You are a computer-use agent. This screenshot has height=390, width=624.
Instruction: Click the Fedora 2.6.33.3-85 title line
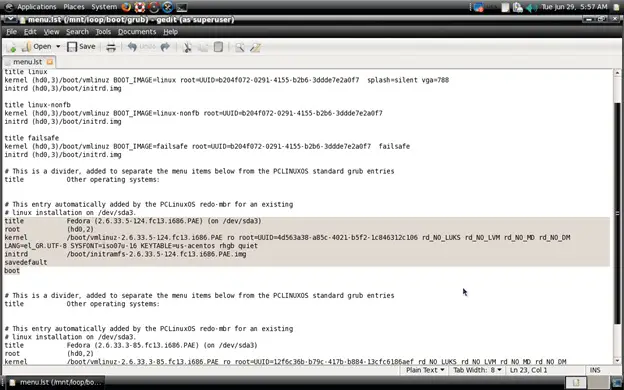pyautogui.click(x=131, y=345)
